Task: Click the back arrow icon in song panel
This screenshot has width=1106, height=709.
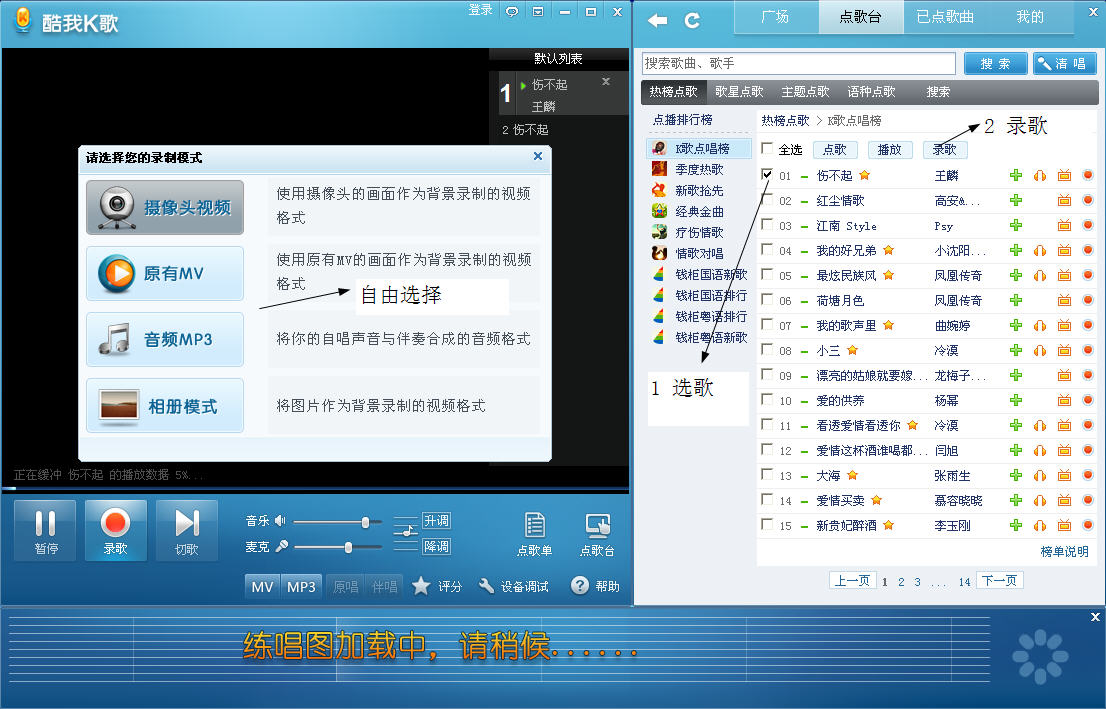Action: [657, 20]
